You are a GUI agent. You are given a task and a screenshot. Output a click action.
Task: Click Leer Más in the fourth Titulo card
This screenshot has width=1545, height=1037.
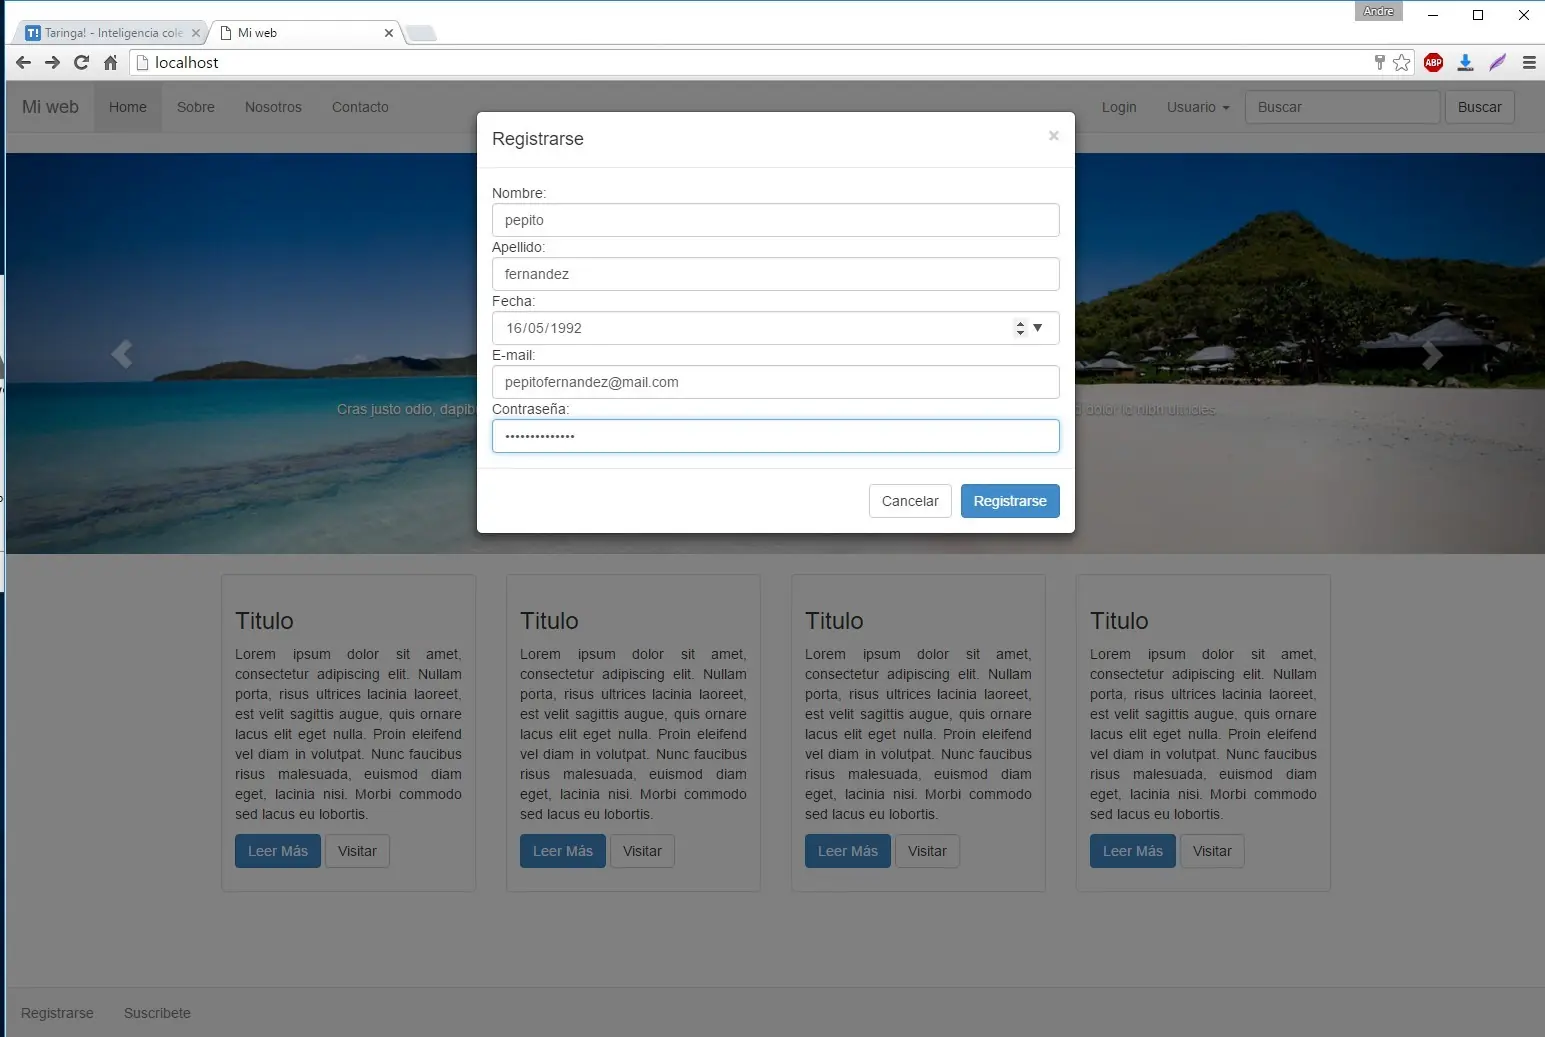pyautogui.click(x=1133, y=851)
